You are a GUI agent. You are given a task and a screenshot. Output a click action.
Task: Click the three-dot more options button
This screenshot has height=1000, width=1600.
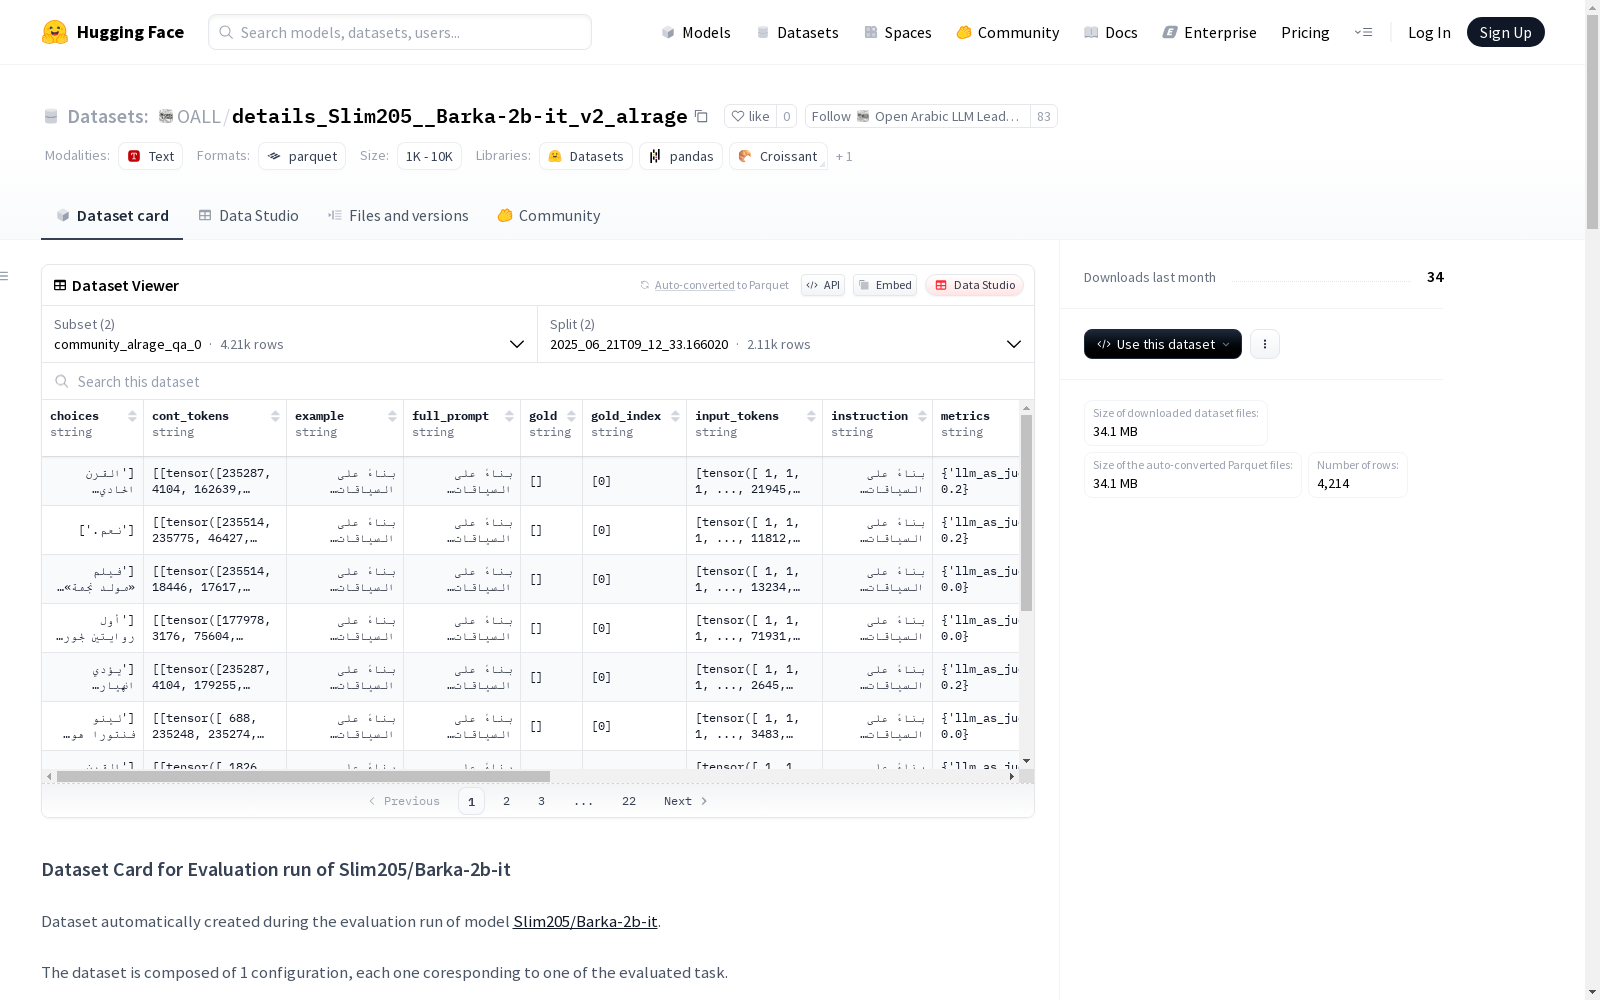(1265, 344)
